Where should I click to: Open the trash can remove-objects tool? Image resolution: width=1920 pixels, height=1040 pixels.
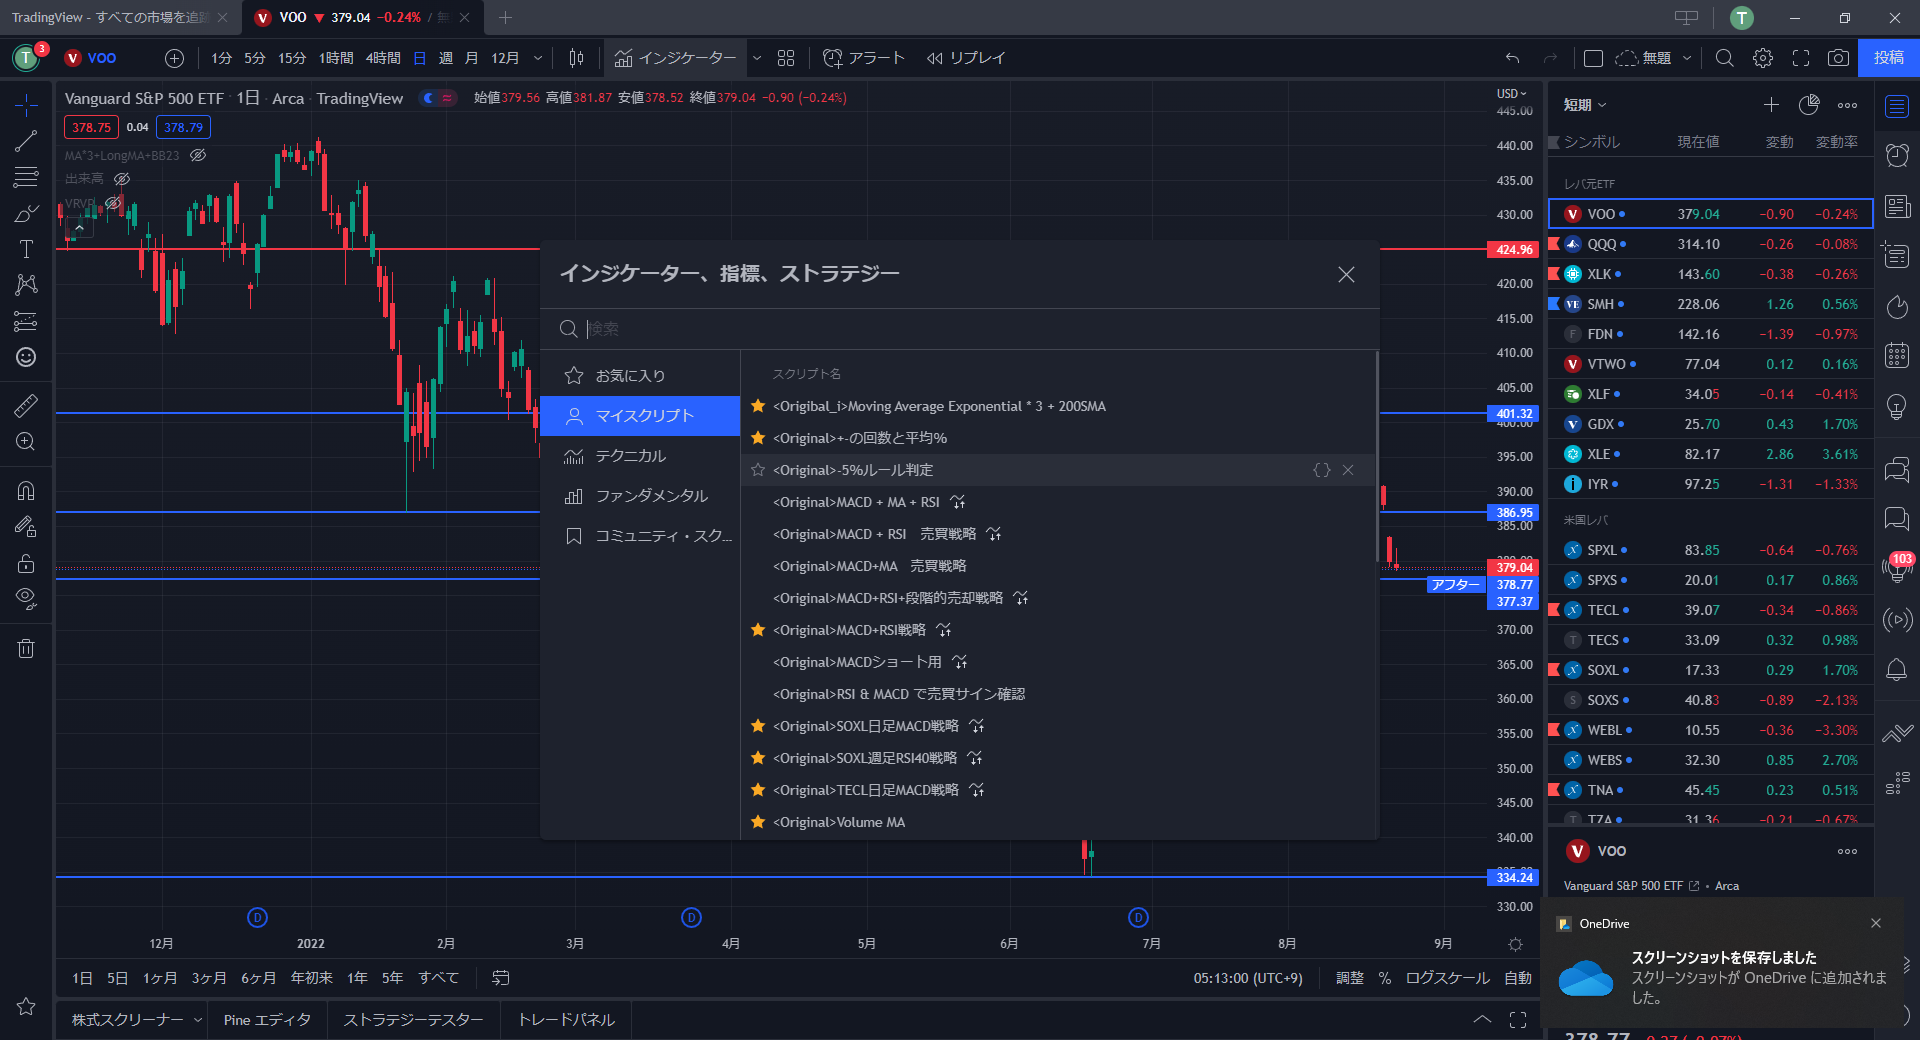click(x=26, y=649)
